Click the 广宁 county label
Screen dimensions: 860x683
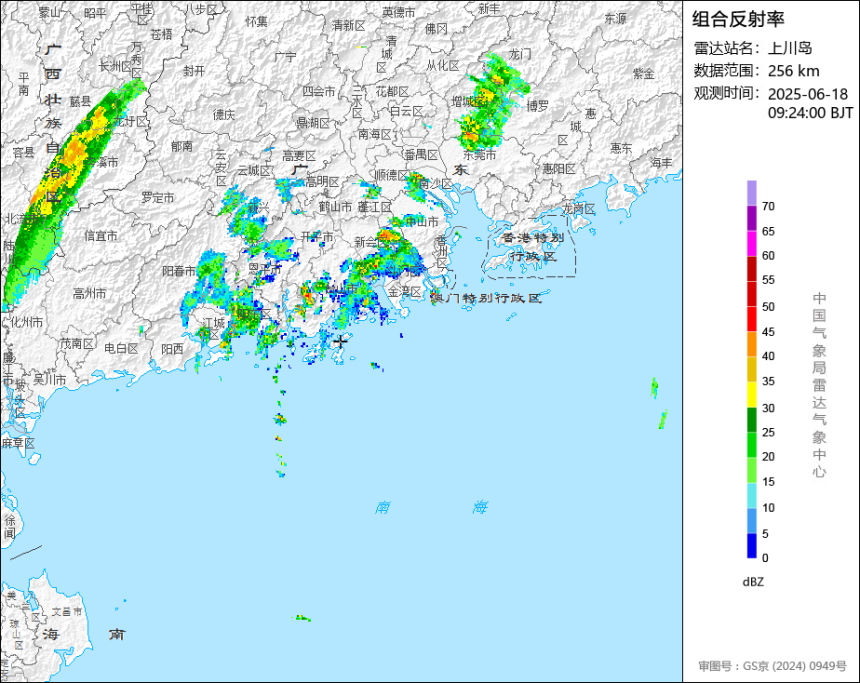(x=285, y=57)
